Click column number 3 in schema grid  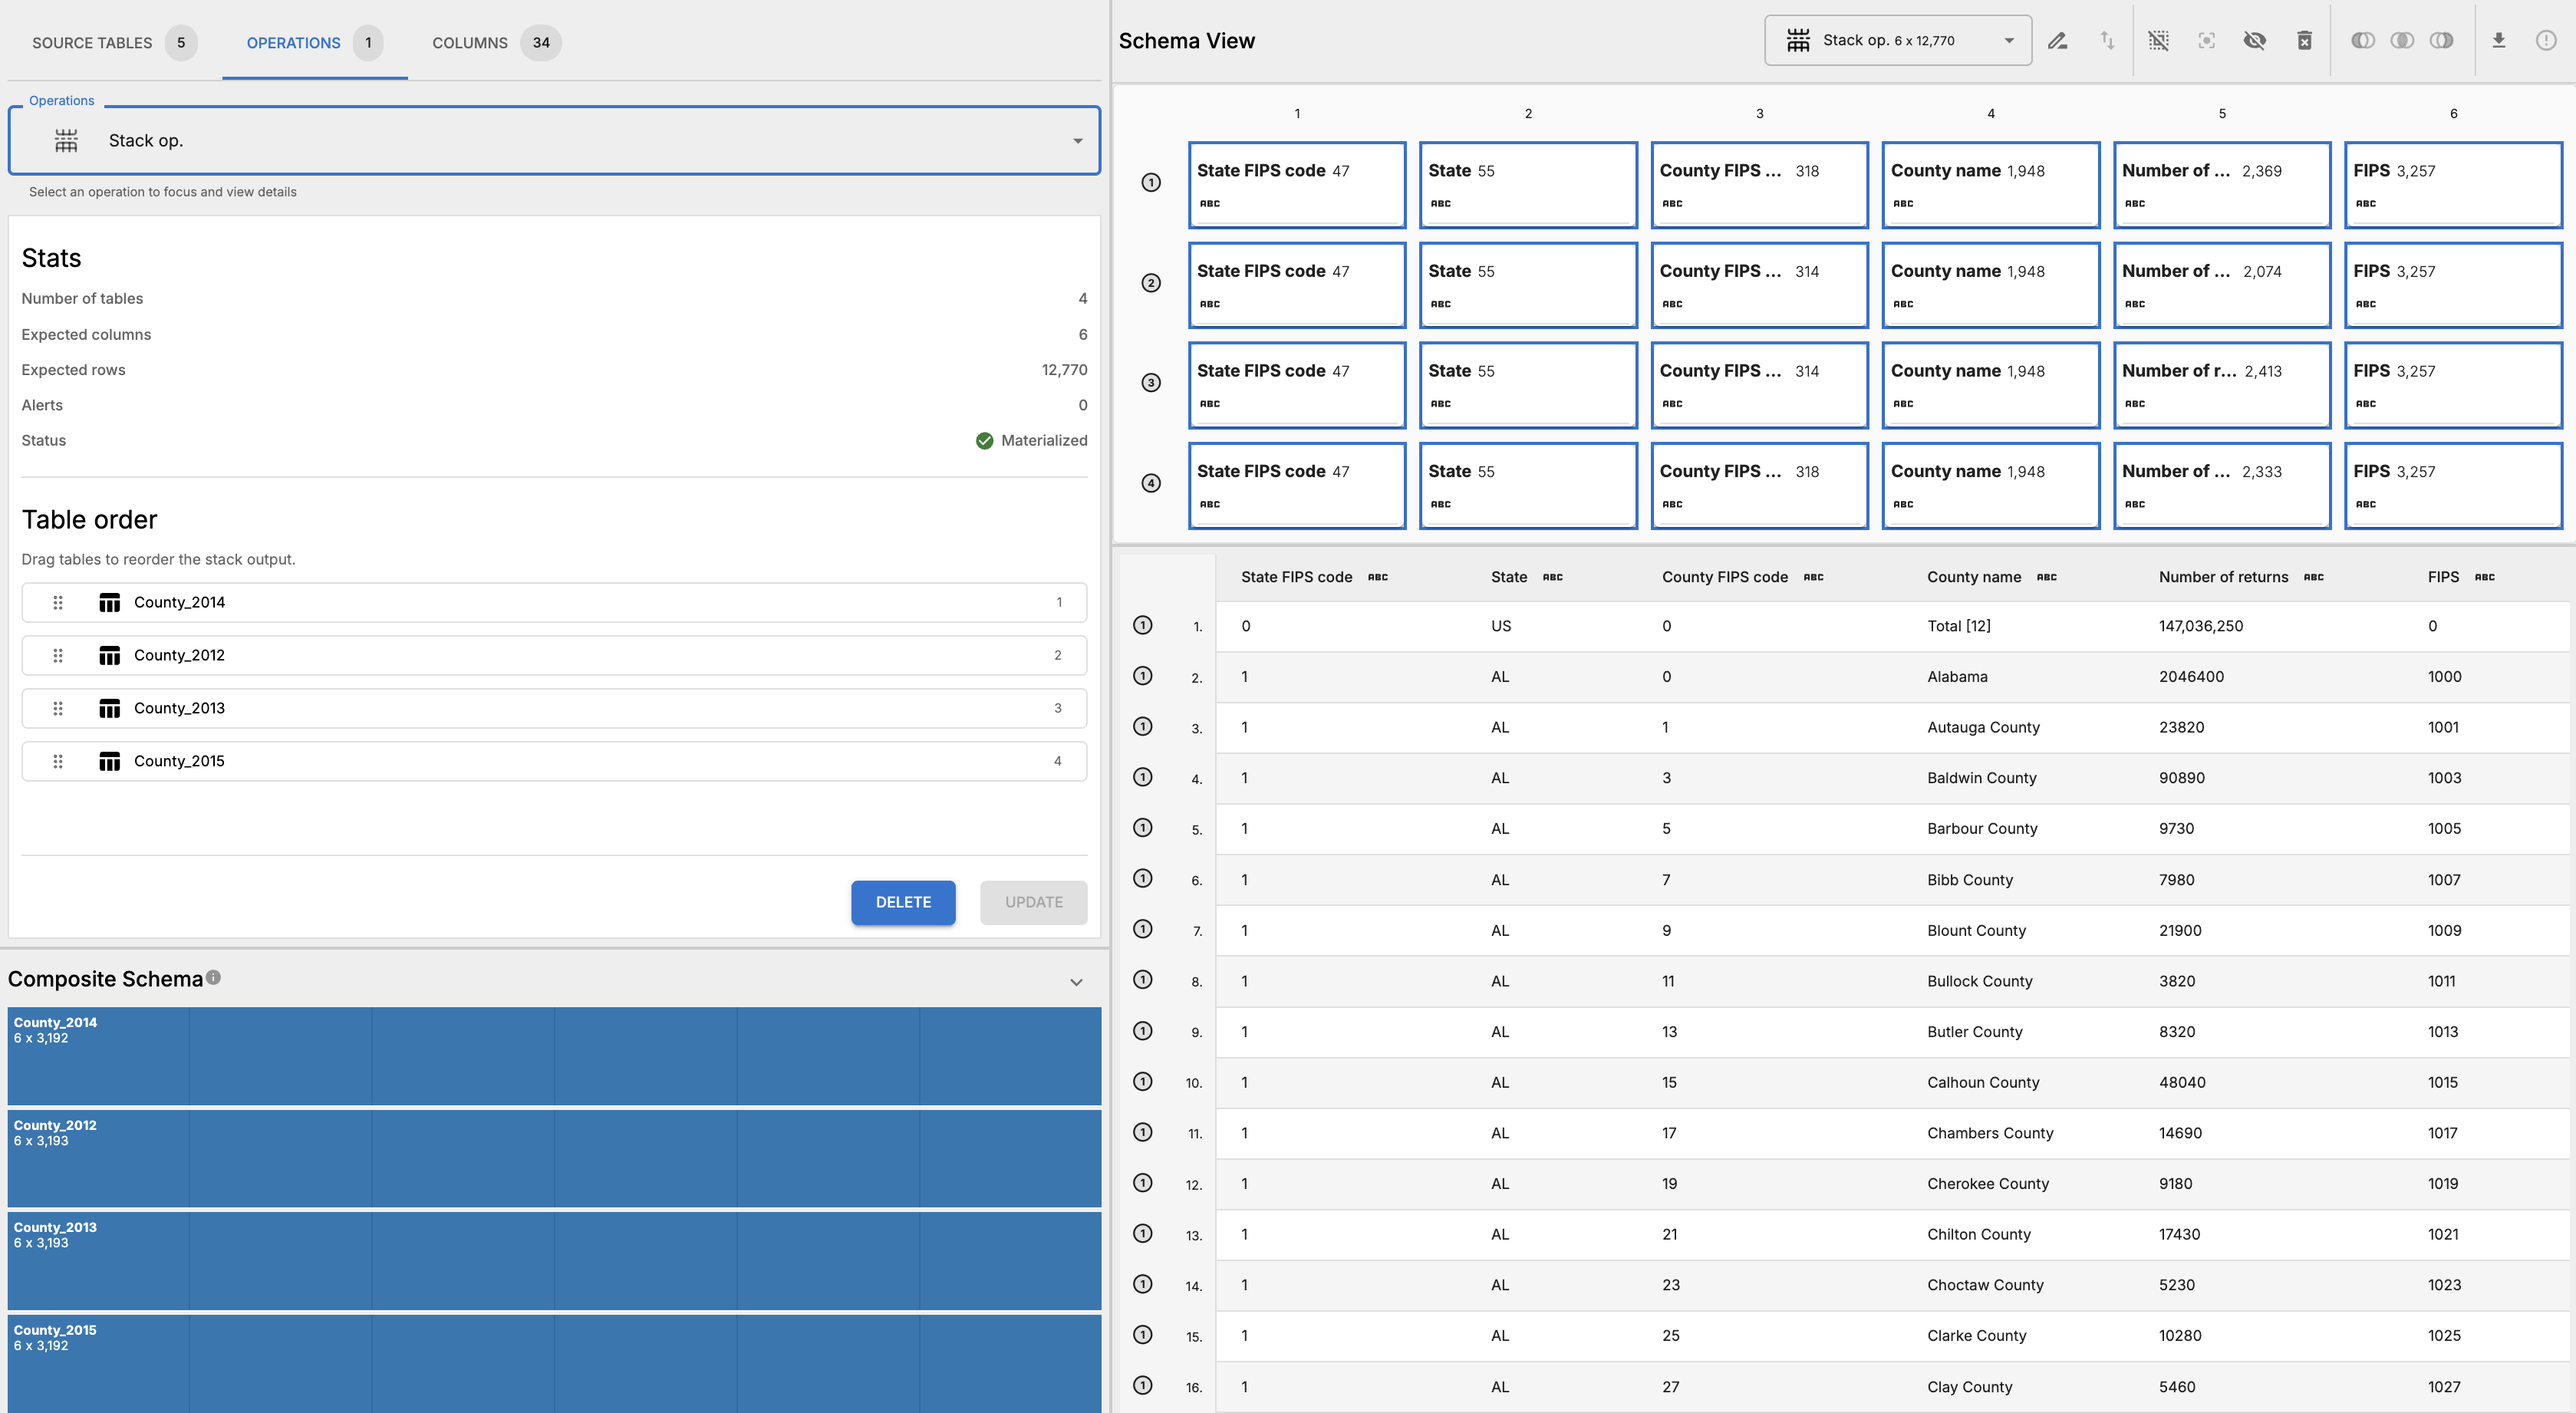click(1759, 114)
